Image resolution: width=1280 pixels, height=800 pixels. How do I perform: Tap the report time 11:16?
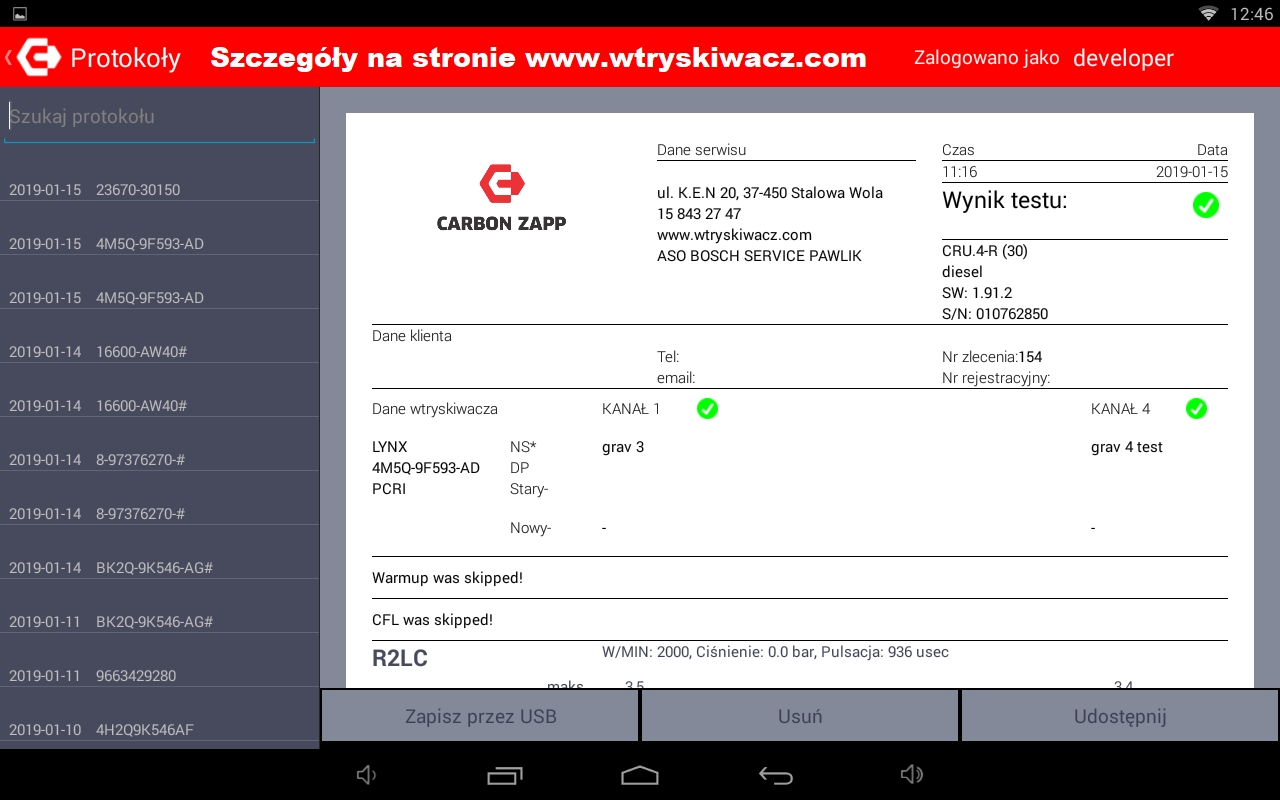pyautogui.click(x=960, y=172)
